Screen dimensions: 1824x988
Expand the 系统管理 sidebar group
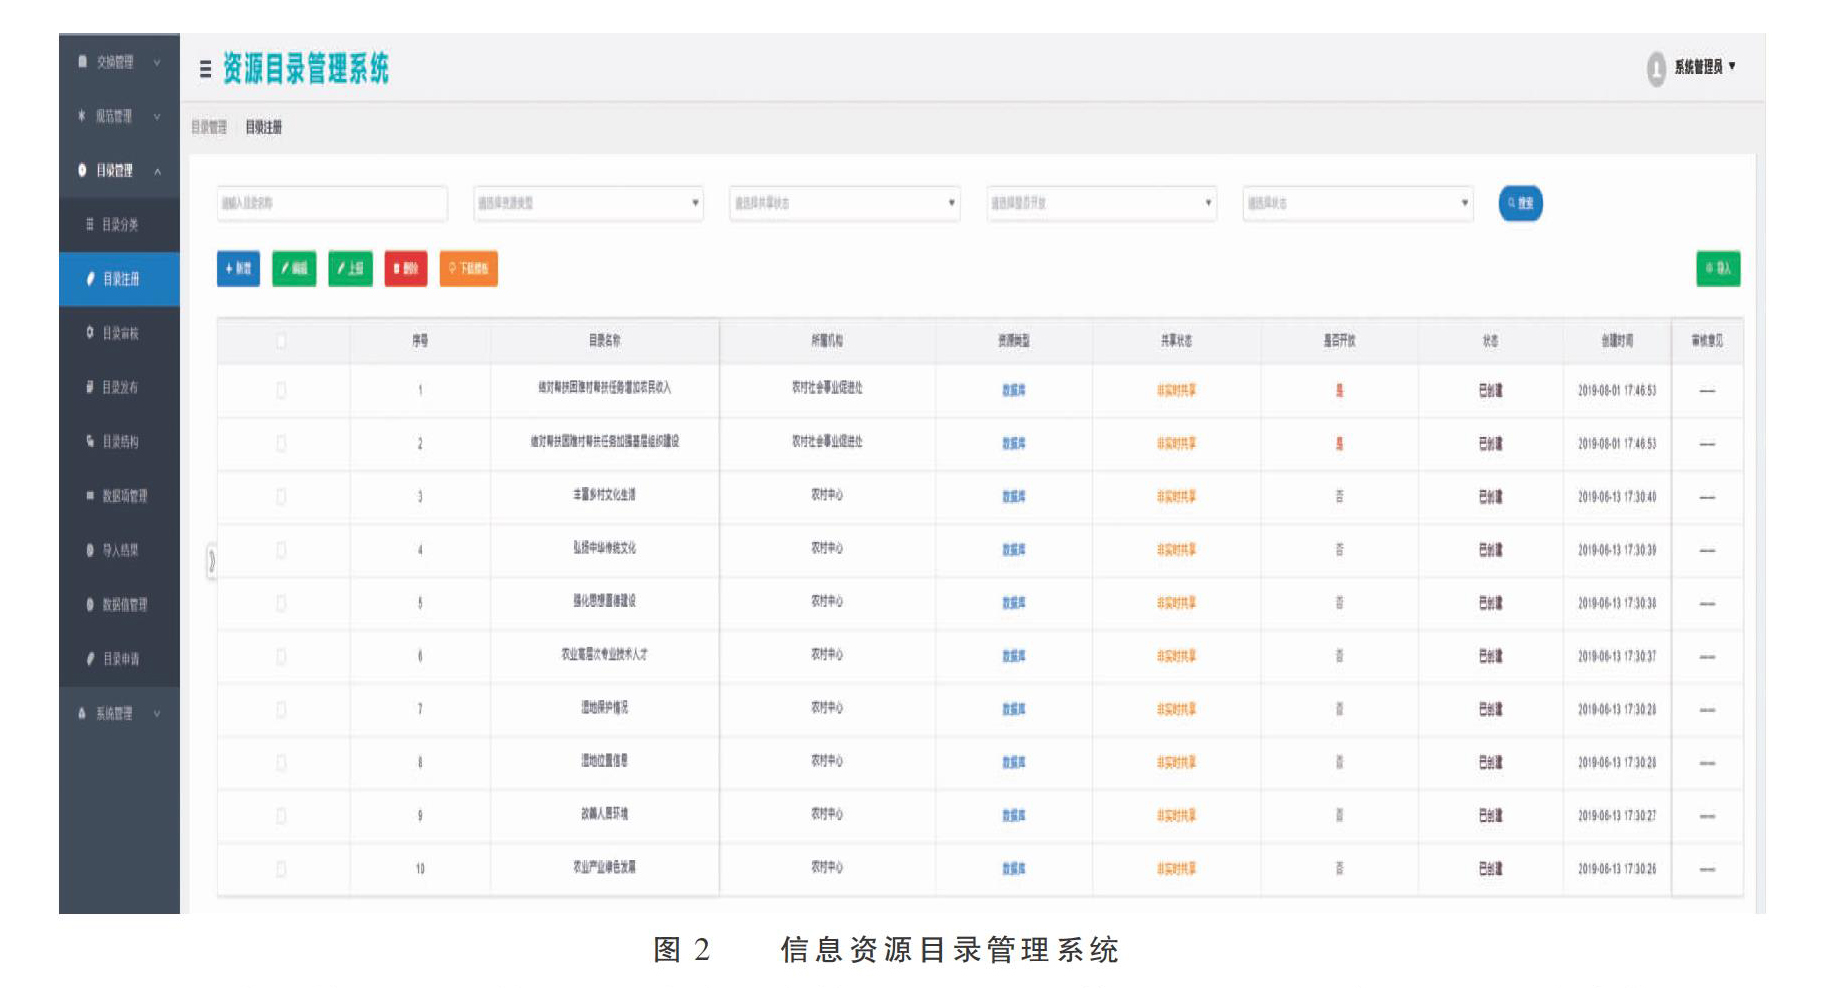point(120,713)
